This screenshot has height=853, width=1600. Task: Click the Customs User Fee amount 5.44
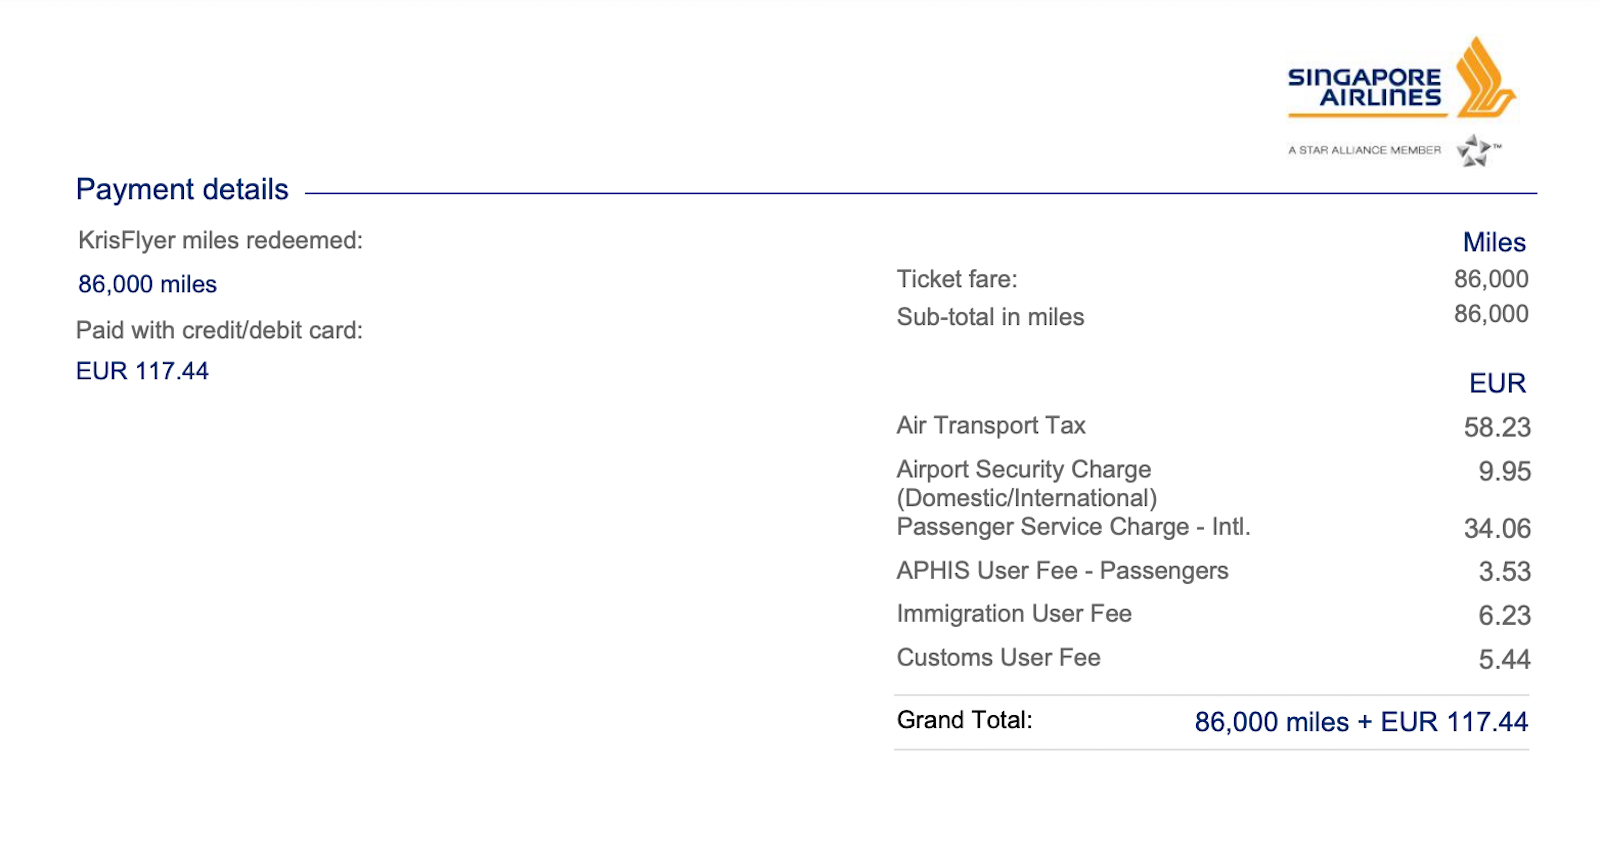1504,660
